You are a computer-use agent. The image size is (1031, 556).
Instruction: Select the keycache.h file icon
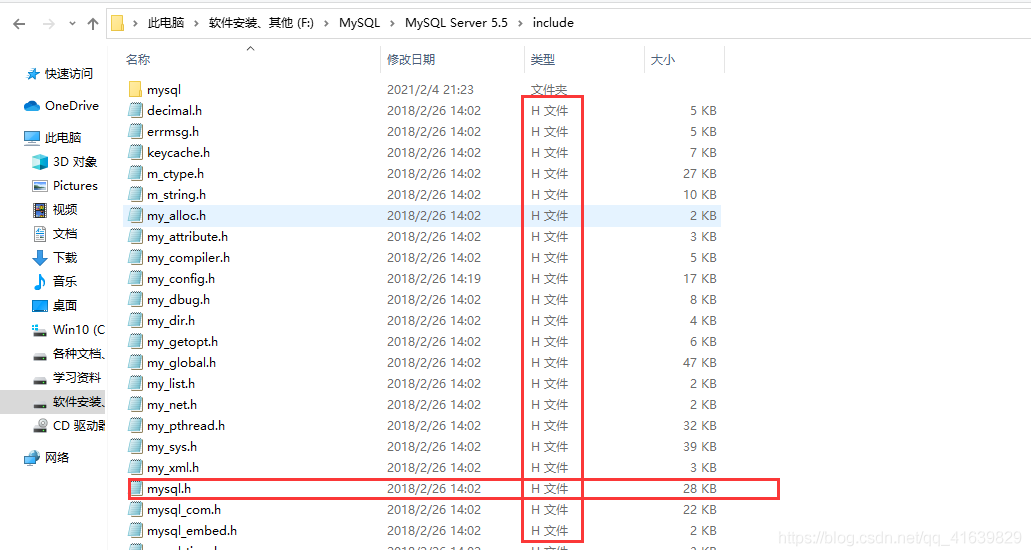pyautogui.click(x=135, y=152)
